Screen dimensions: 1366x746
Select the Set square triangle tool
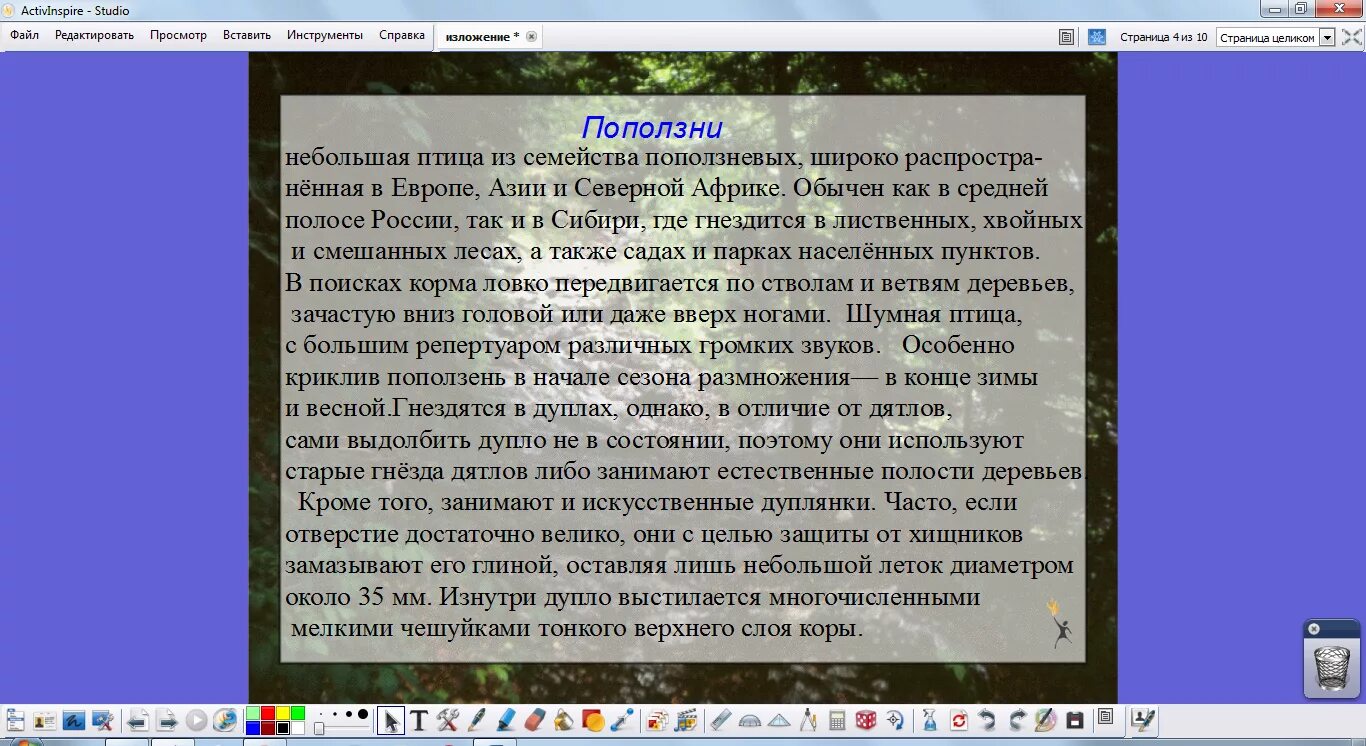tap(779, 720)
